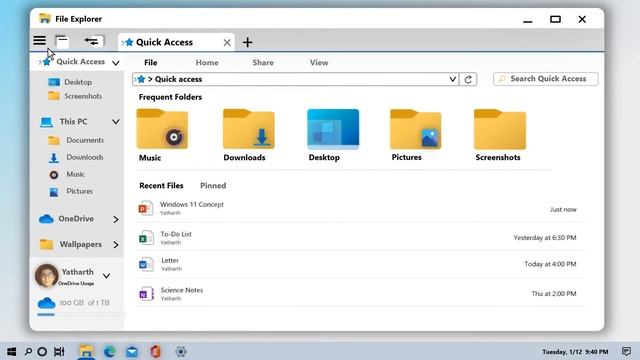This screenshot has height=360, width=640.
Task: Open the File ribbon menu
Action: click(x=151, y=62)
